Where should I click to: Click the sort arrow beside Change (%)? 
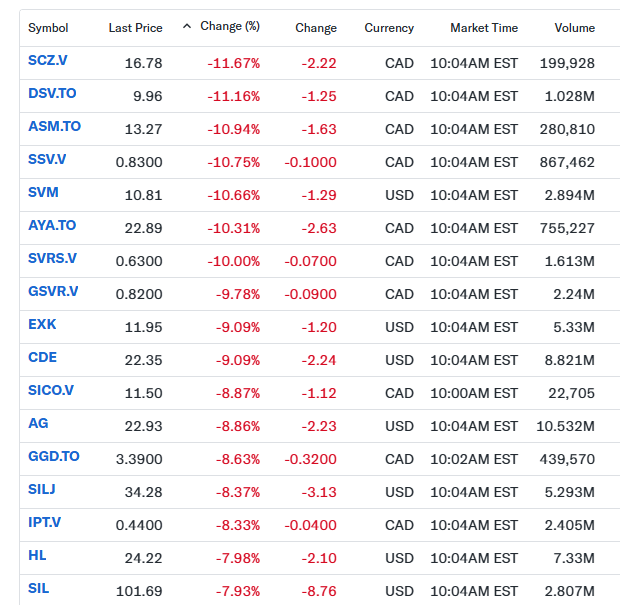(x=187, y=27)
